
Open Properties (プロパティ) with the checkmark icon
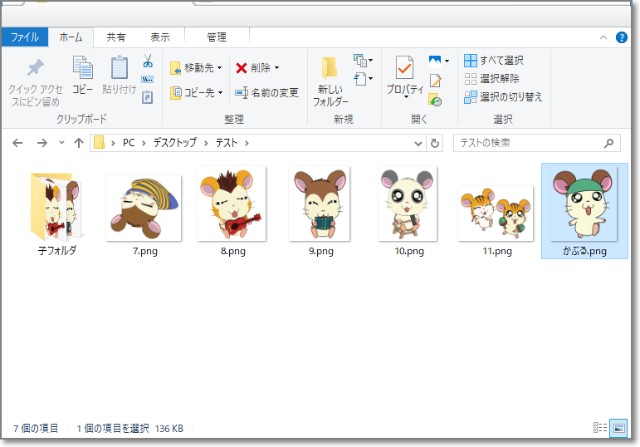[x=405, y=76]
